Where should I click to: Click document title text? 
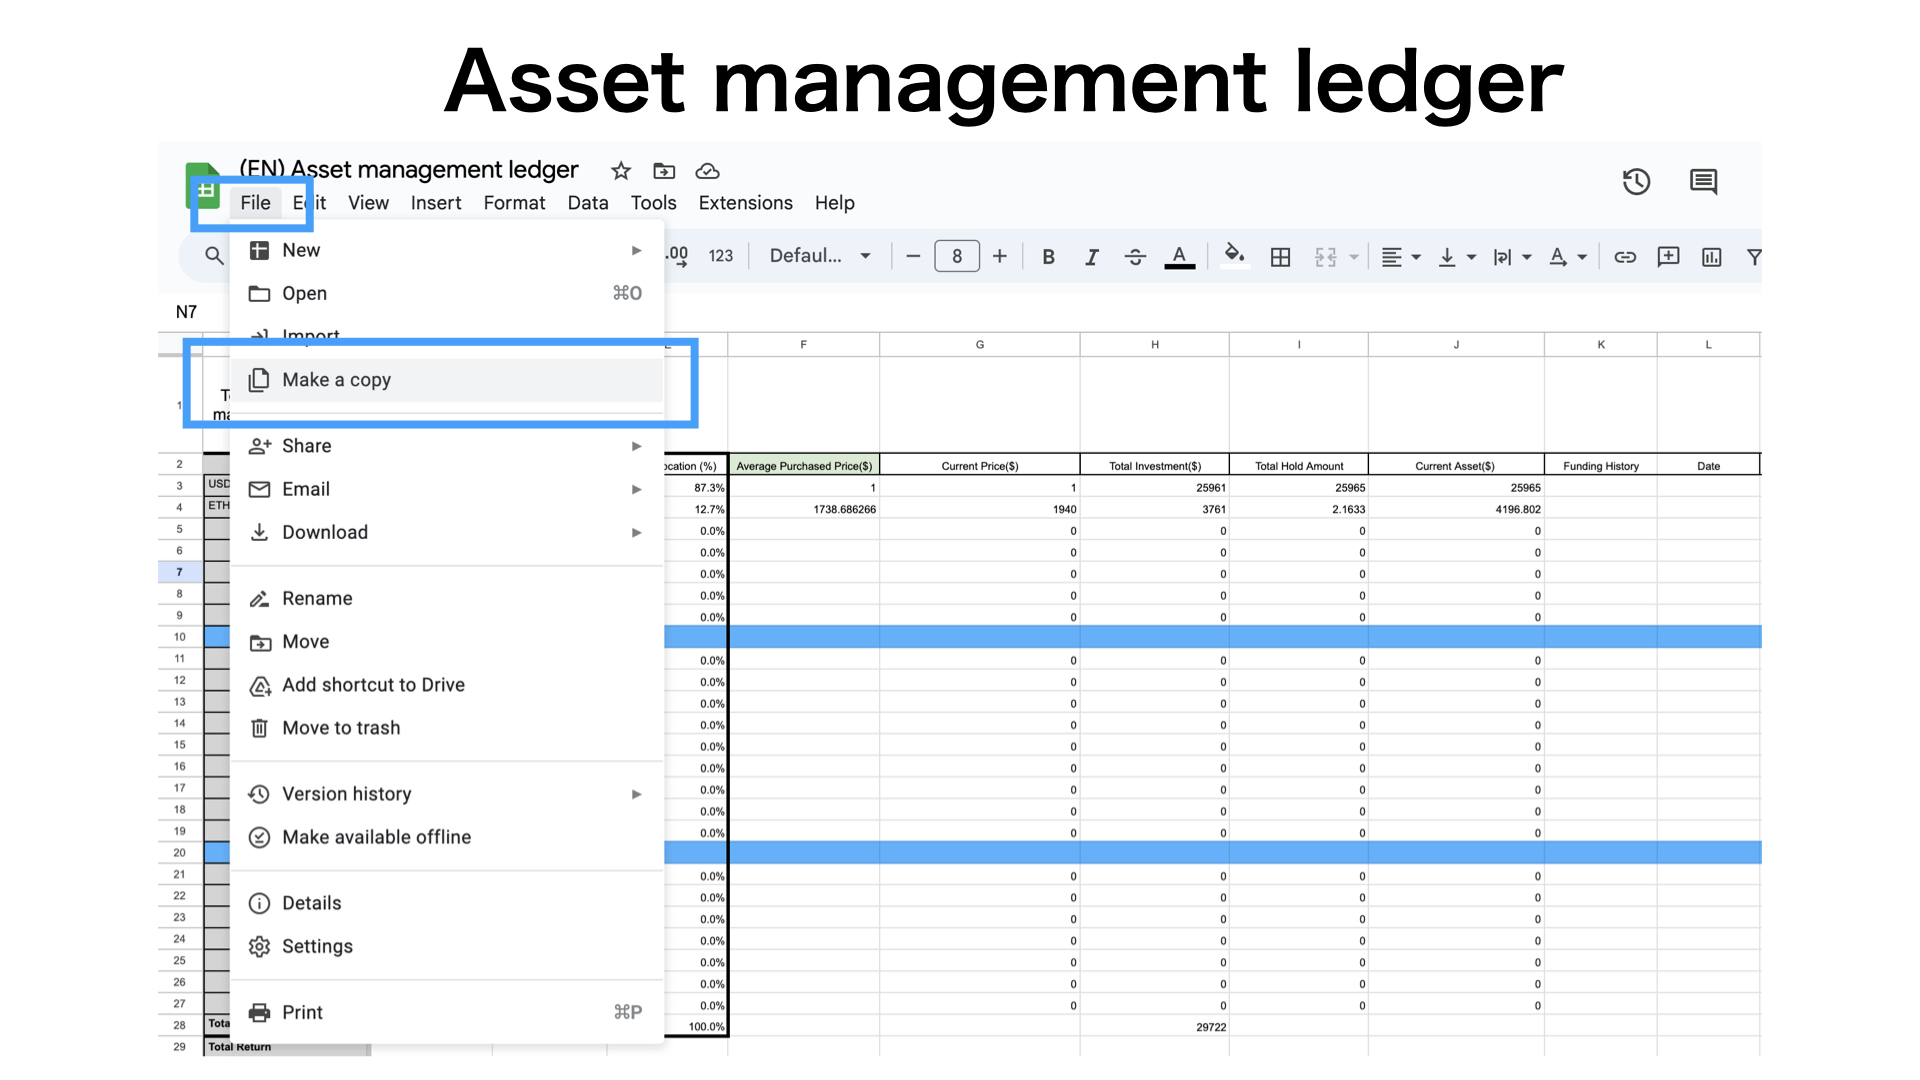click(409, 170)
